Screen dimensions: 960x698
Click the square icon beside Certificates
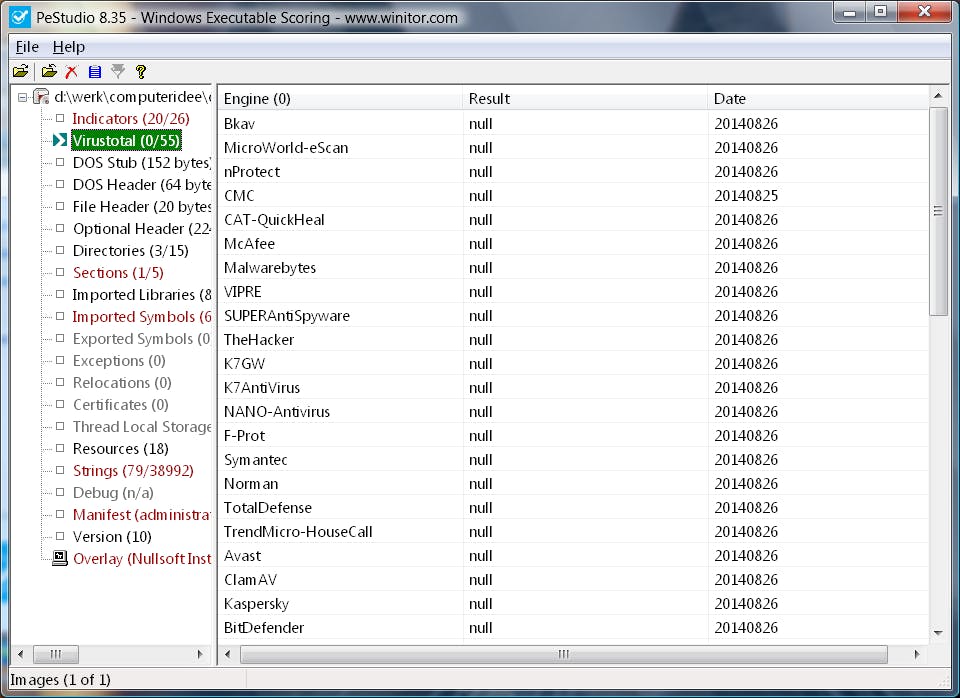[x=60, y=404]
